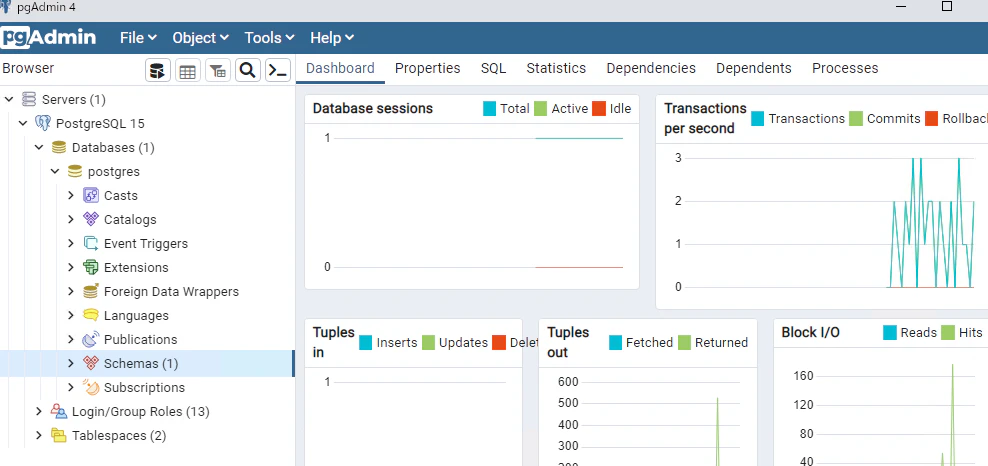
Task: Click the Servers group icon
Action: pos(29,99)
